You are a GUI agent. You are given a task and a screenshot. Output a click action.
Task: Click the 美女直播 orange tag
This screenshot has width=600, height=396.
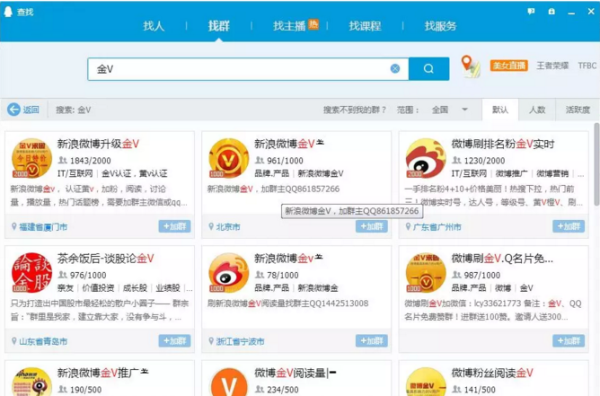tap(509, 65)
